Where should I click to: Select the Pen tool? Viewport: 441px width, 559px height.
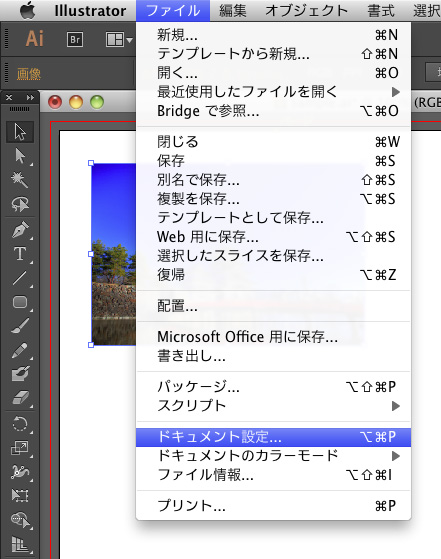coord(20,230)
